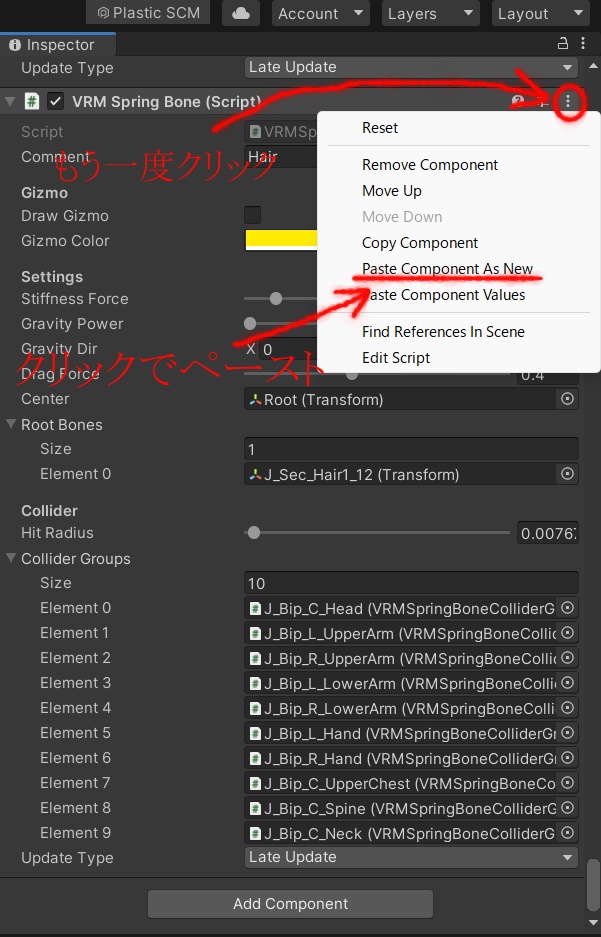
Task: Select Paste Component As New
Action: click(x=447, y=269)
